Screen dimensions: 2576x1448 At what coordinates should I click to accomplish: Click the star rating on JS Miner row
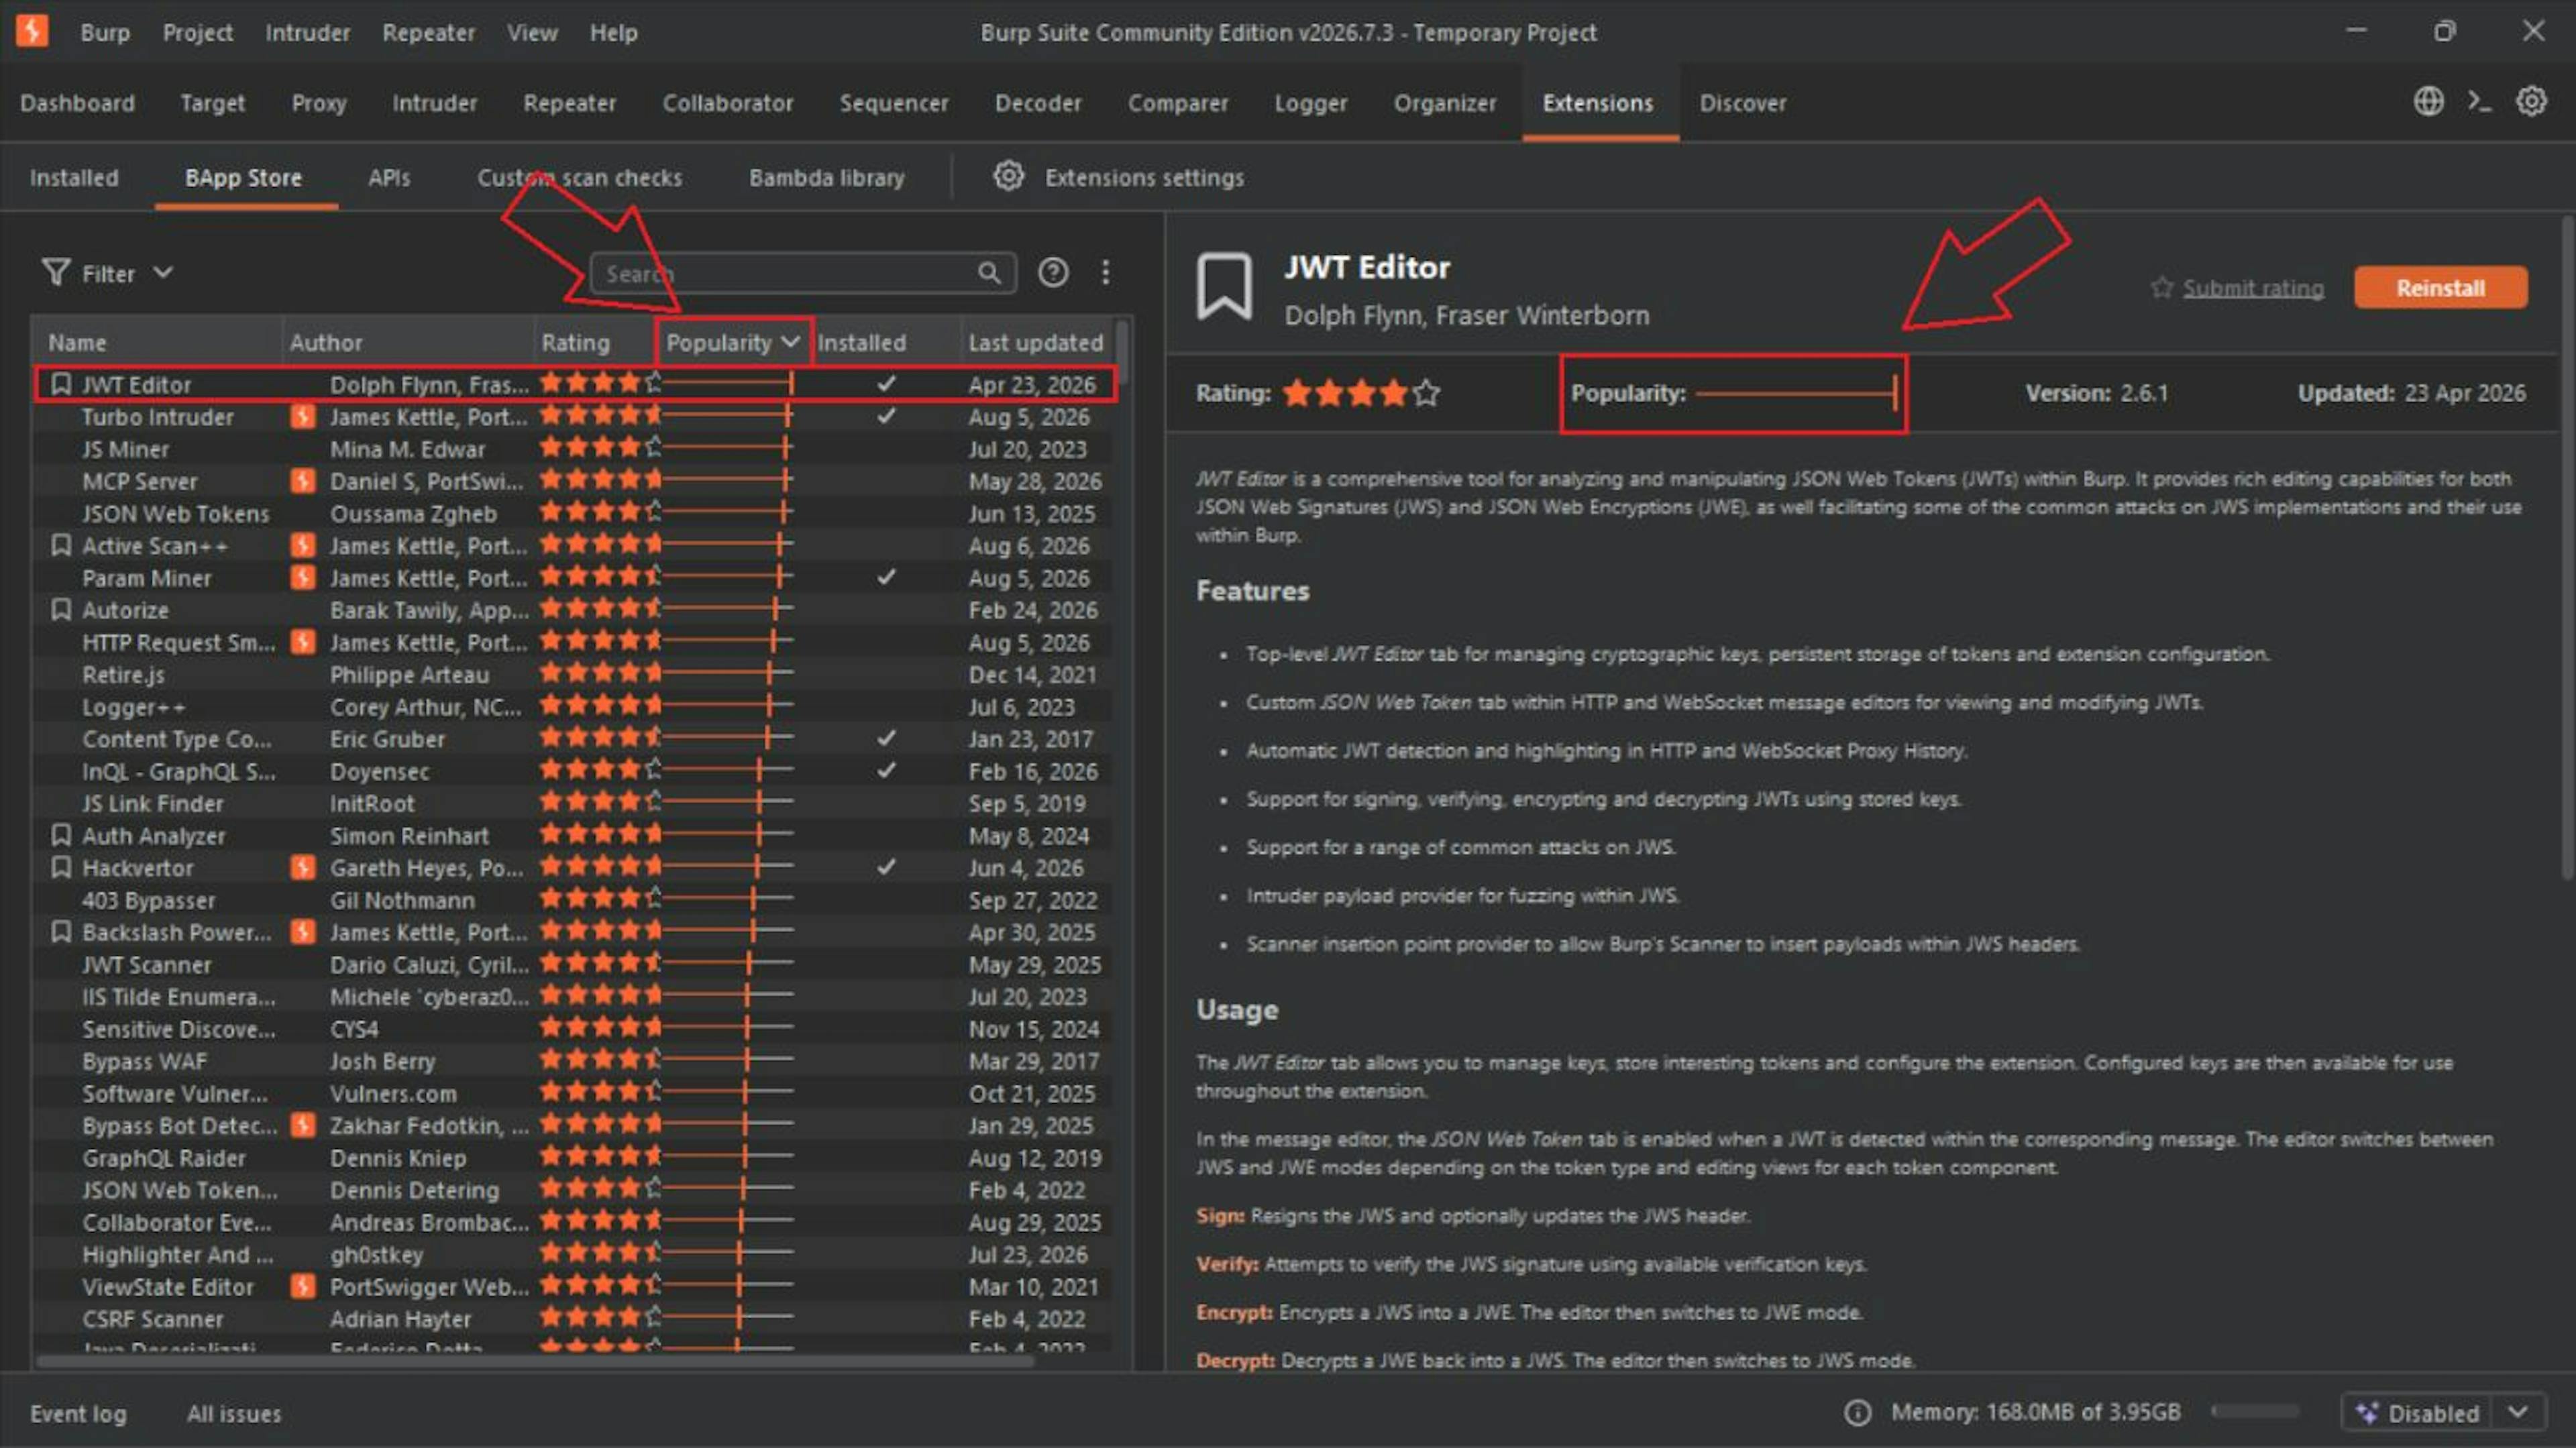[601, 448]
